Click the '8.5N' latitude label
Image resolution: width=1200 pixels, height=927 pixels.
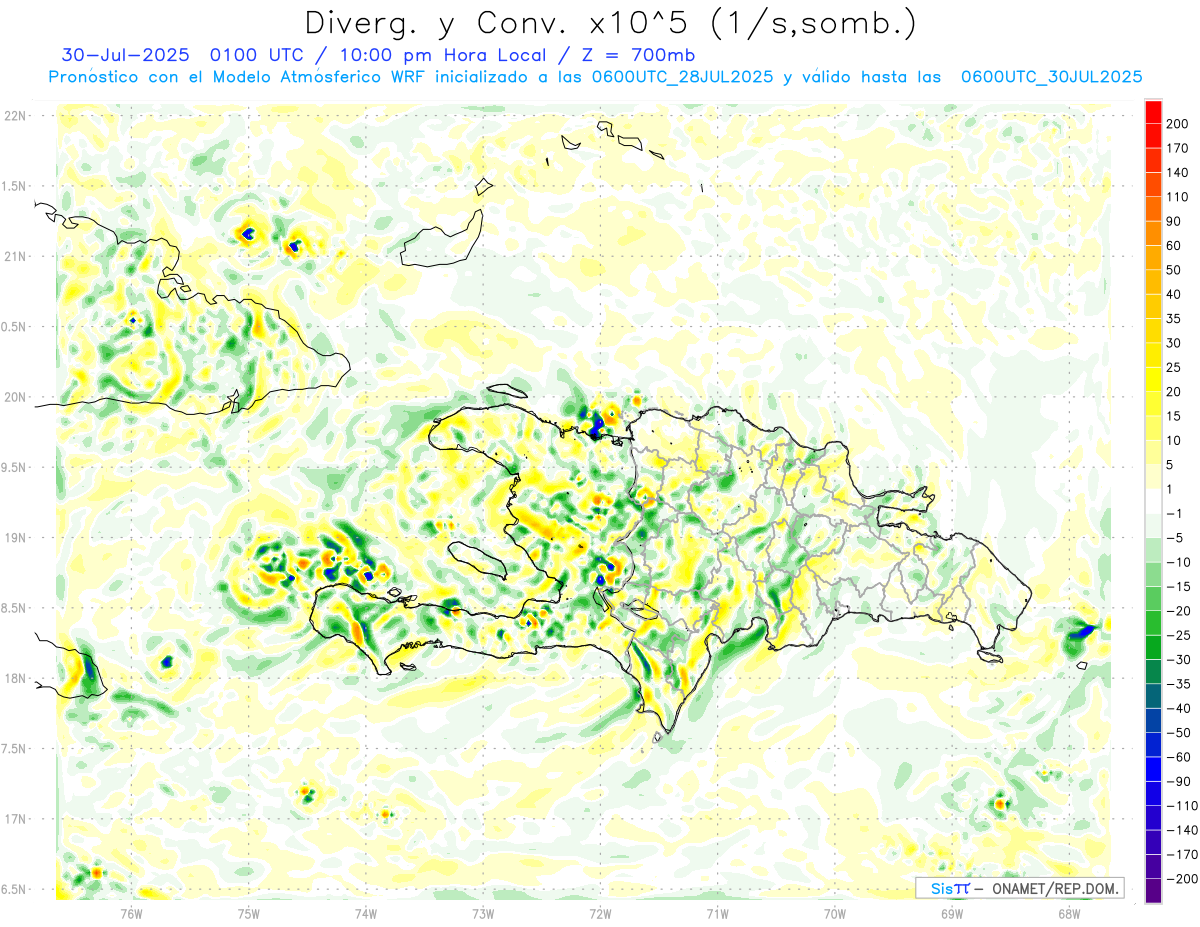[x=15, y=608]
